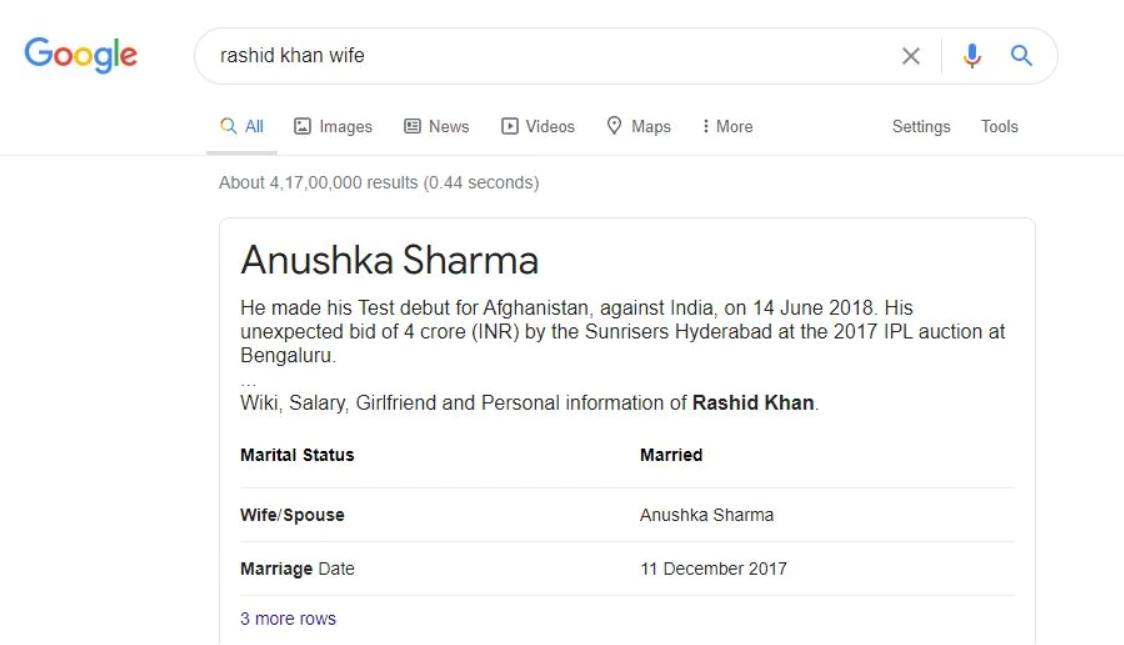Open the More options menu
This screenshot has width=1124, height=645.
point(728,126)
